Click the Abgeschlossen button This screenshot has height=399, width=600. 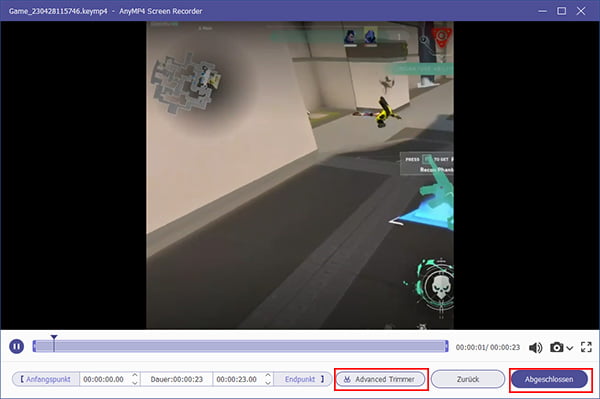pos(549,379)
